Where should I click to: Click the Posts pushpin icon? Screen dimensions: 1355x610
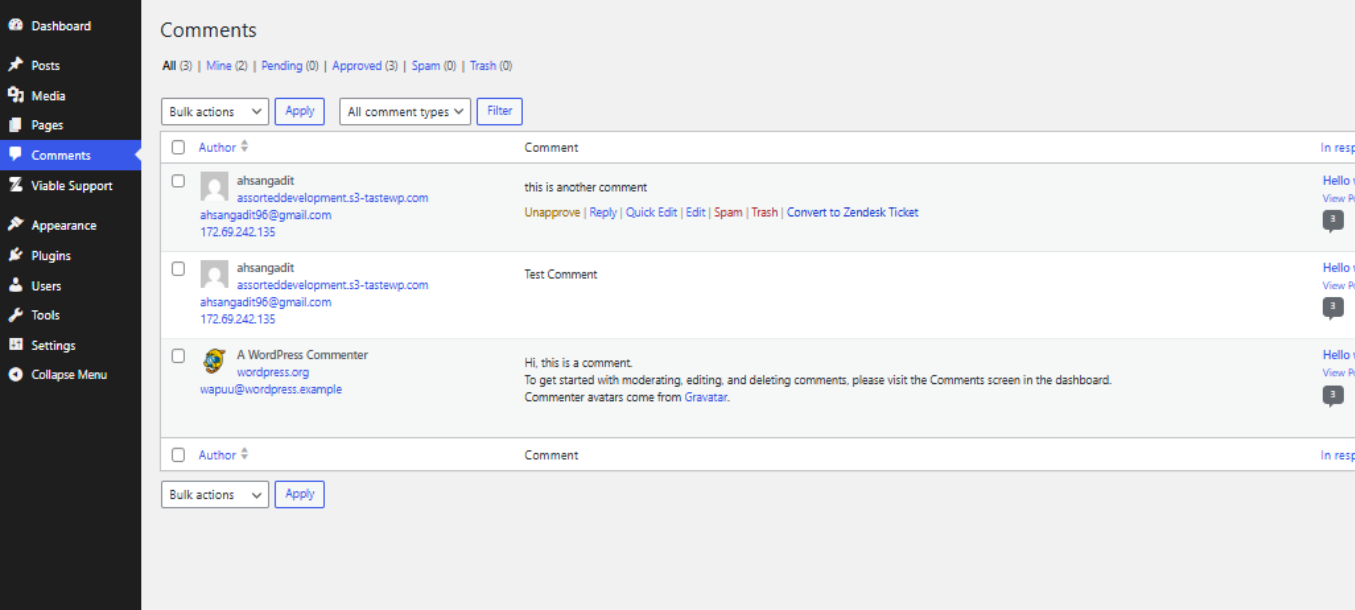point(15,65)
